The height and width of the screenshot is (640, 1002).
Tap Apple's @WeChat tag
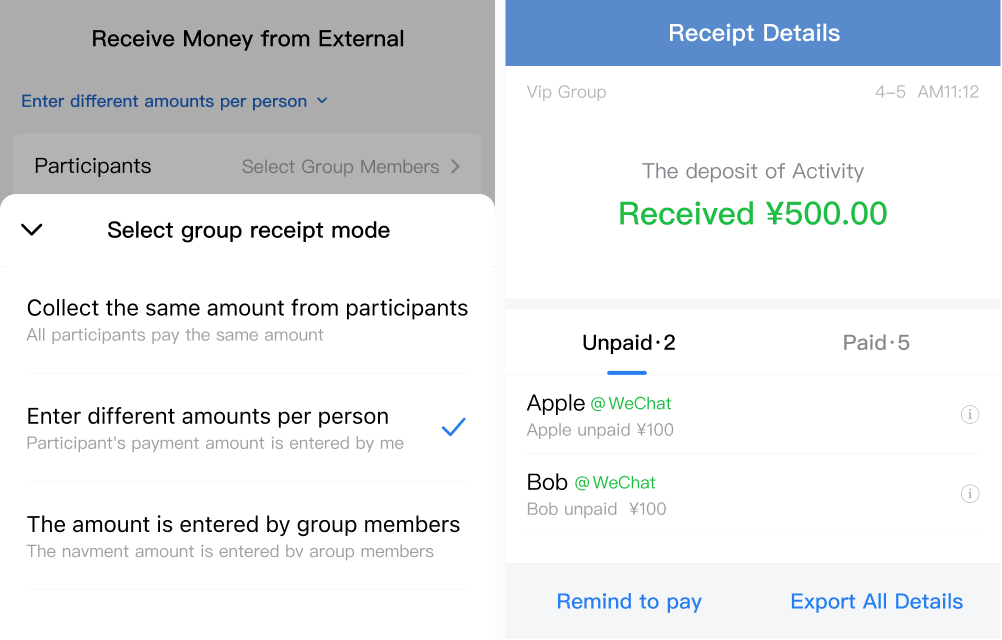pos(631,404)
